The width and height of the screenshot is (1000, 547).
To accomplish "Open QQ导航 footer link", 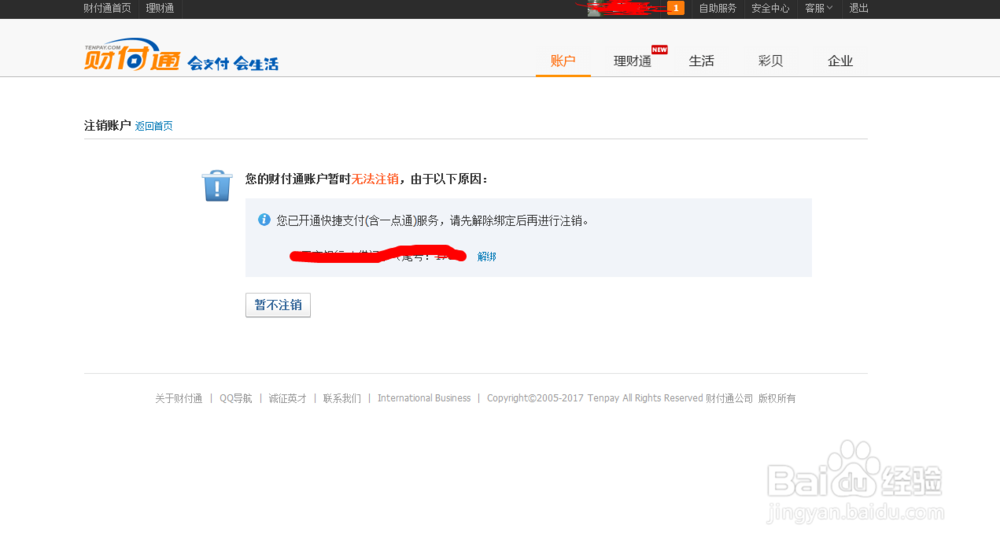I will [235, 398].
